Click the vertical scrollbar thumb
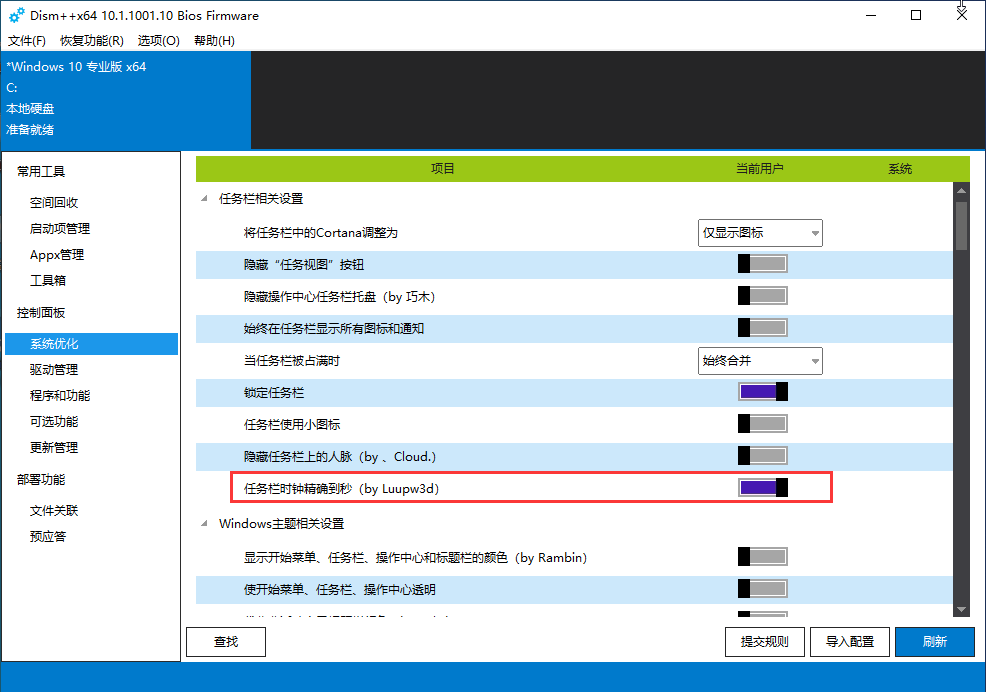The image size is (986, 692). (961, 225)
